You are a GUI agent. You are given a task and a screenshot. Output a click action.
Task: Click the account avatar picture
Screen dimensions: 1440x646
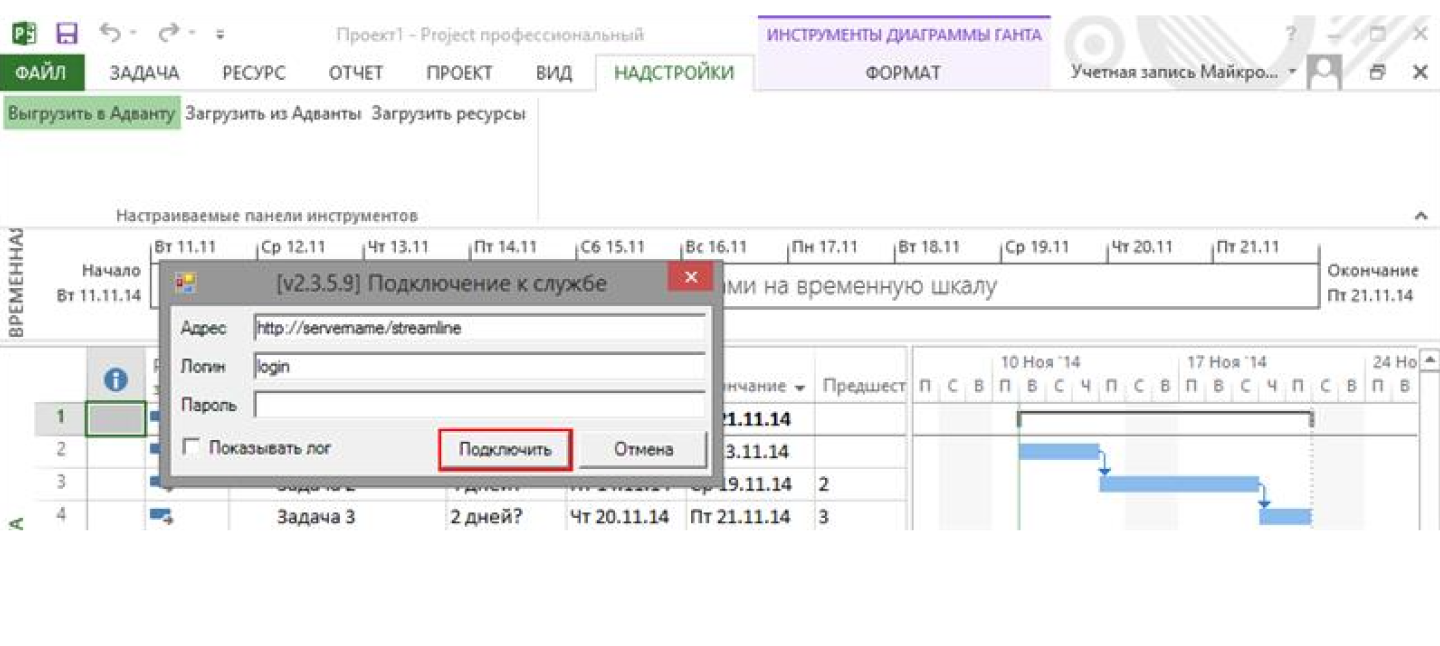1325,73
